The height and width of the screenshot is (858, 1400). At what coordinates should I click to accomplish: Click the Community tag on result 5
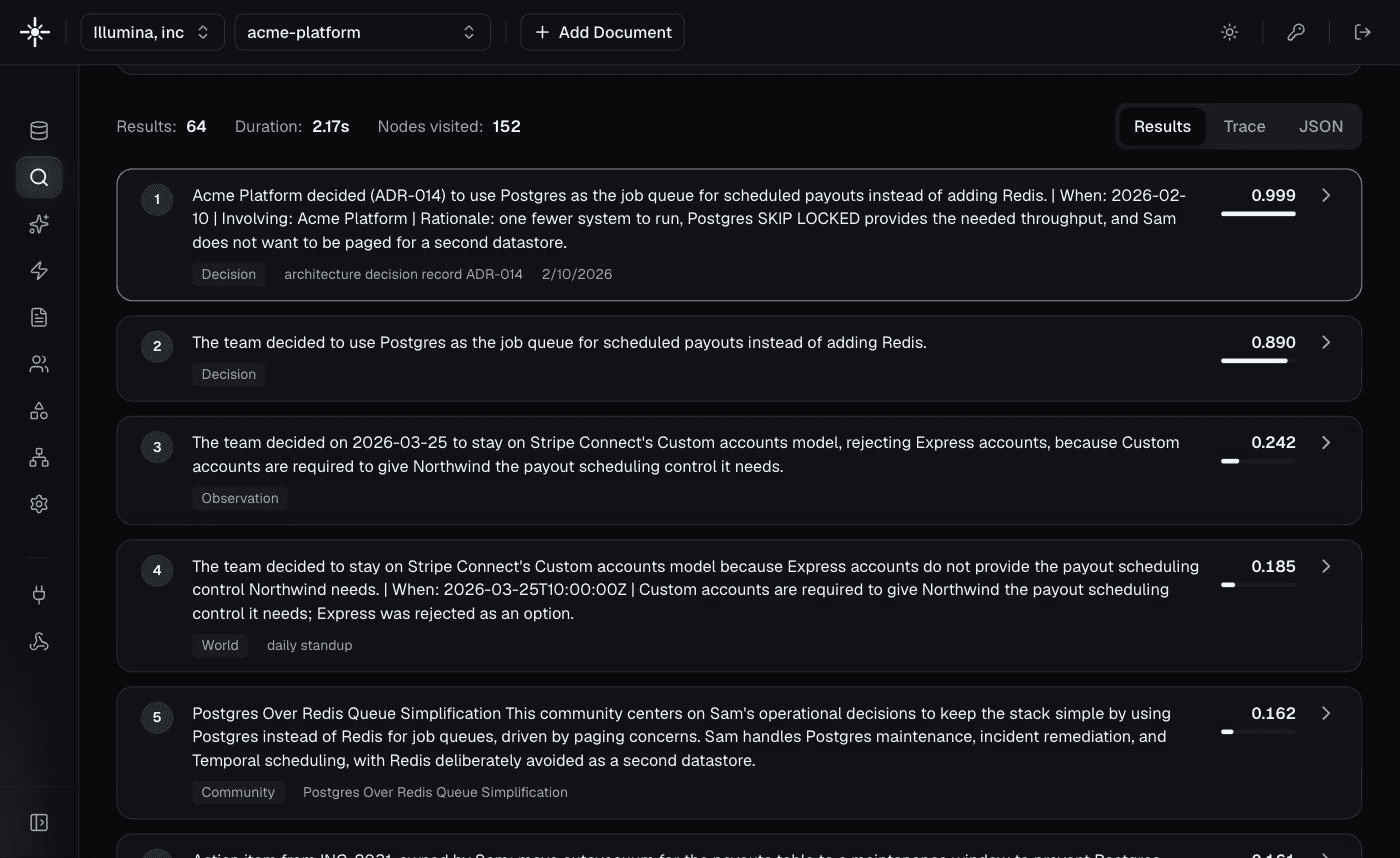(x=238, y=792)
